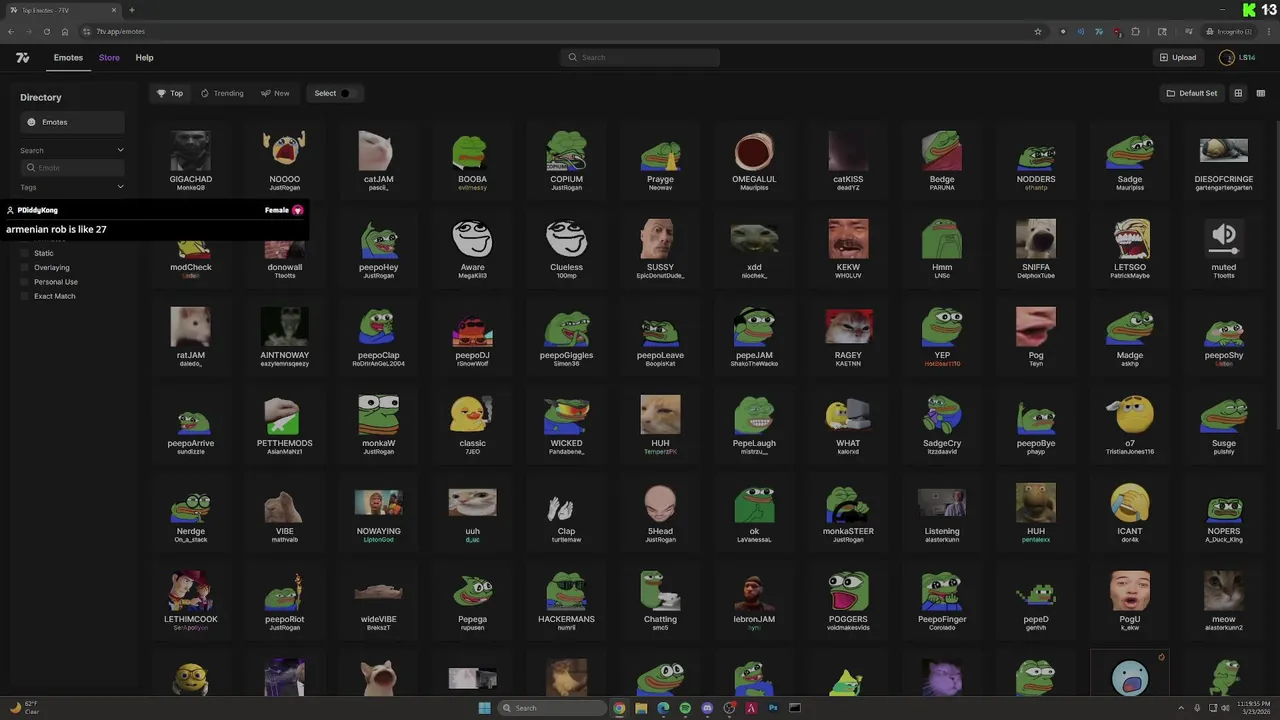Open the LS14 user avatar

point(1226,58)
